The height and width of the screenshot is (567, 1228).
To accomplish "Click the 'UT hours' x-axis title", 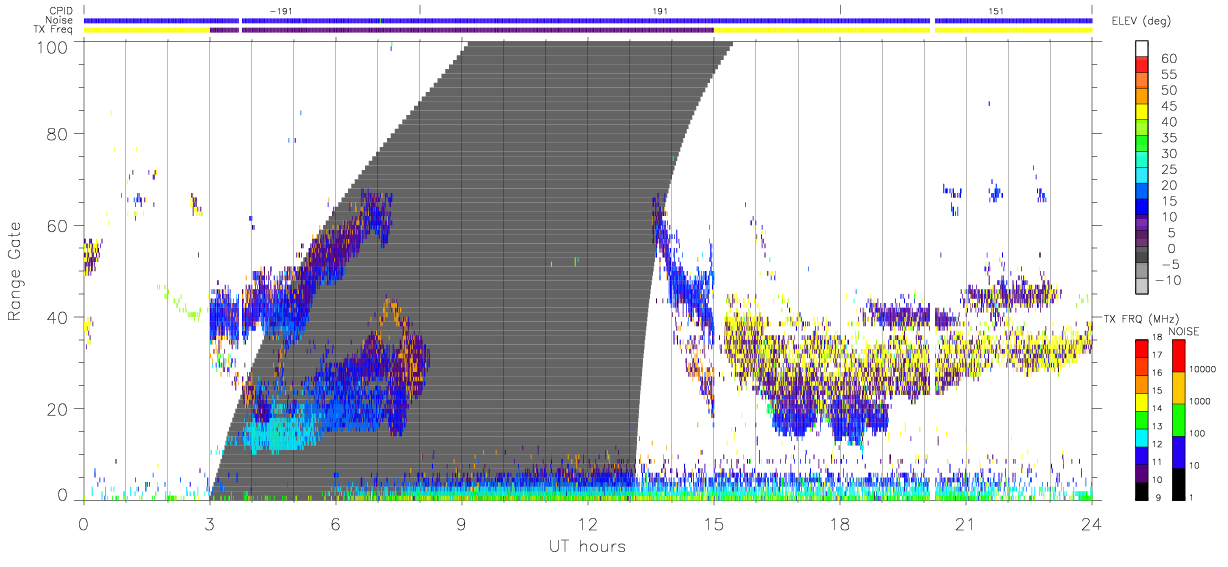I will point(586,546).
